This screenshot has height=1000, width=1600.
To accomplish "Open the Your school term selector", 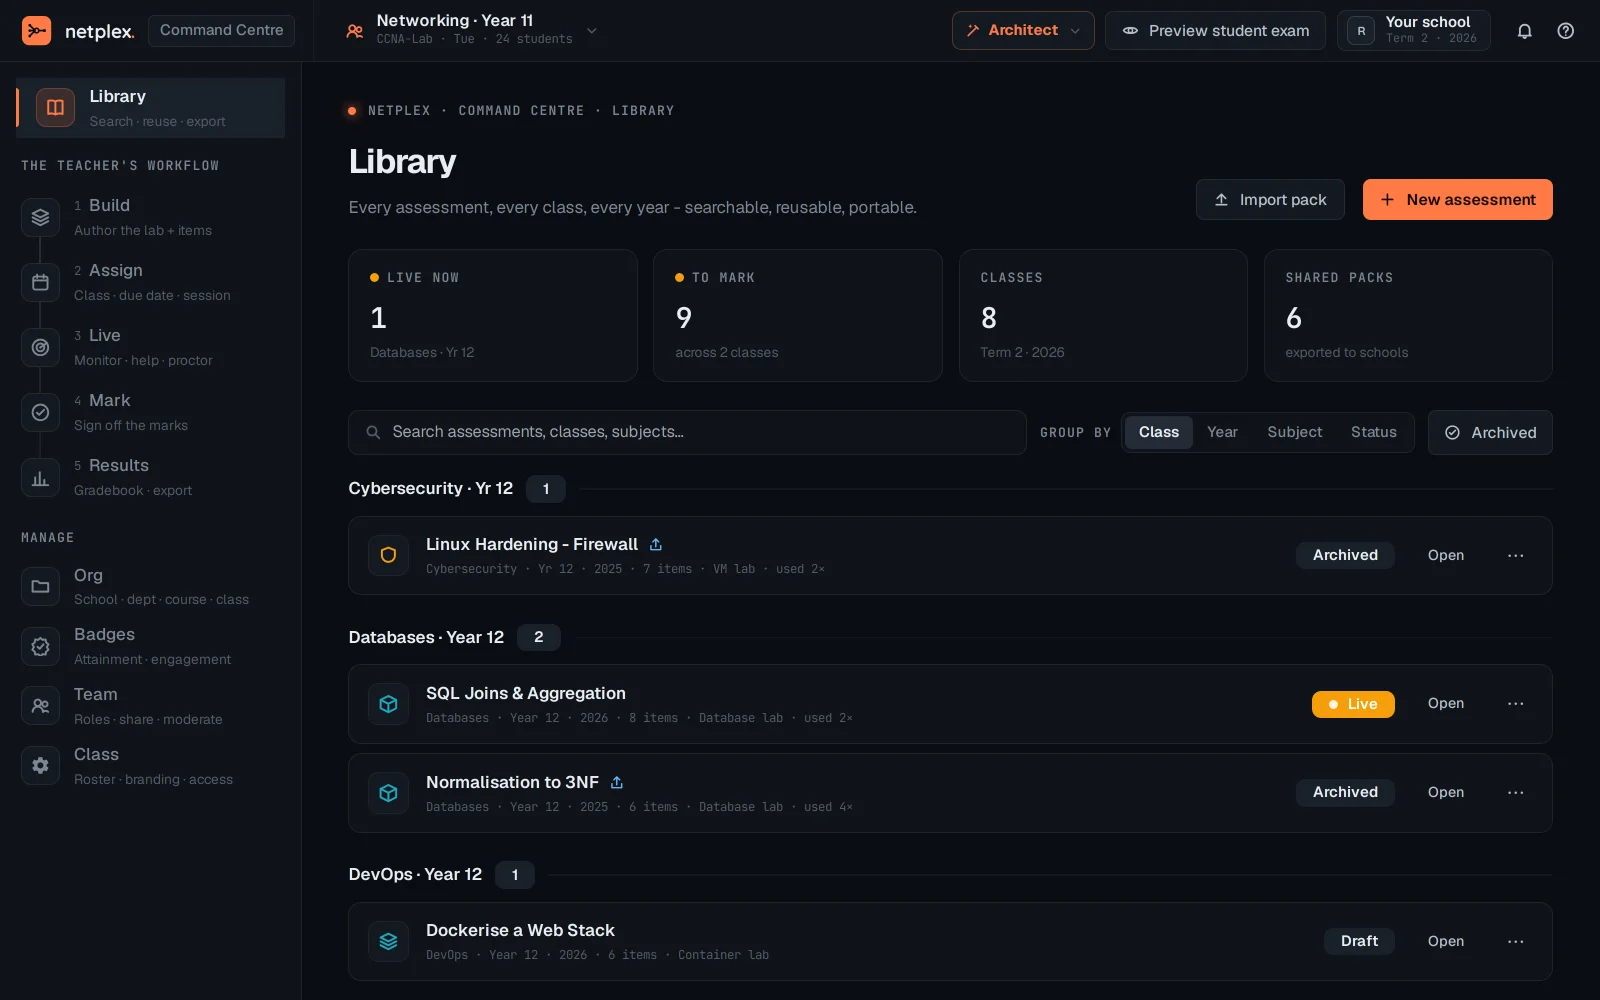I will click(1414, 30).
